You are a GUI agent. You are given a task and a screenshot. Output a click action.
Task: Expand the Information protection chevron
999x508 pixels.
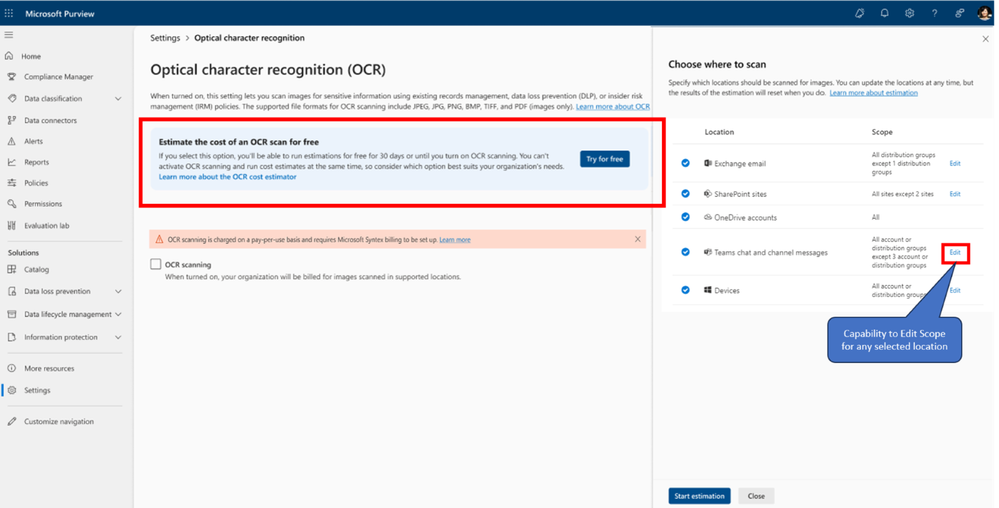tap(118, 337)
